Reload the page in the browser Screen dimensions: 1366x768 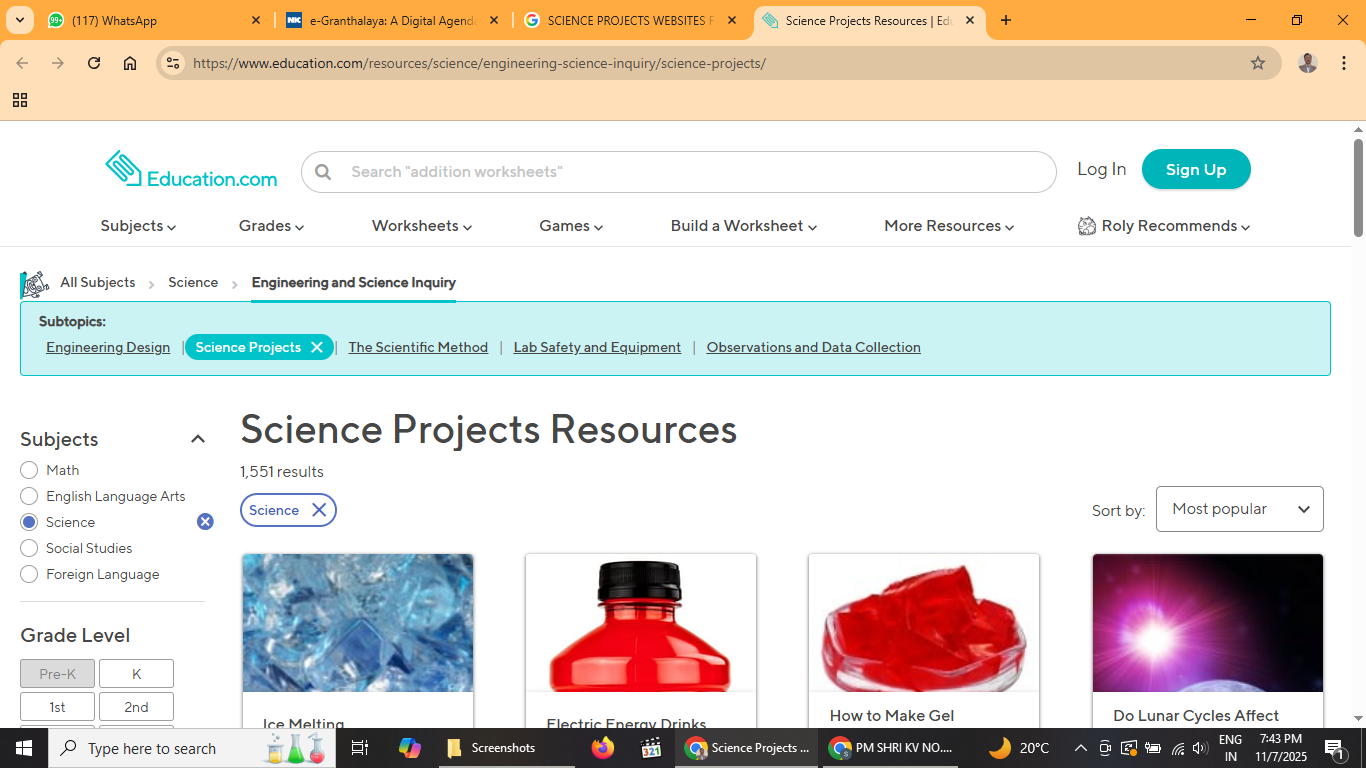click(x=94, y=63)
